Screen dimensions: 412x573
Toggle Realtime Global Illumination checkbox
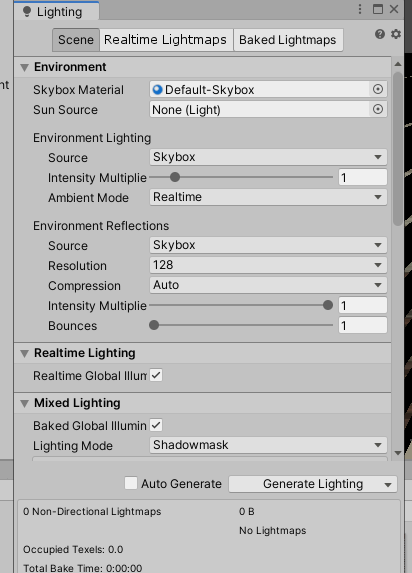point(156,375)
